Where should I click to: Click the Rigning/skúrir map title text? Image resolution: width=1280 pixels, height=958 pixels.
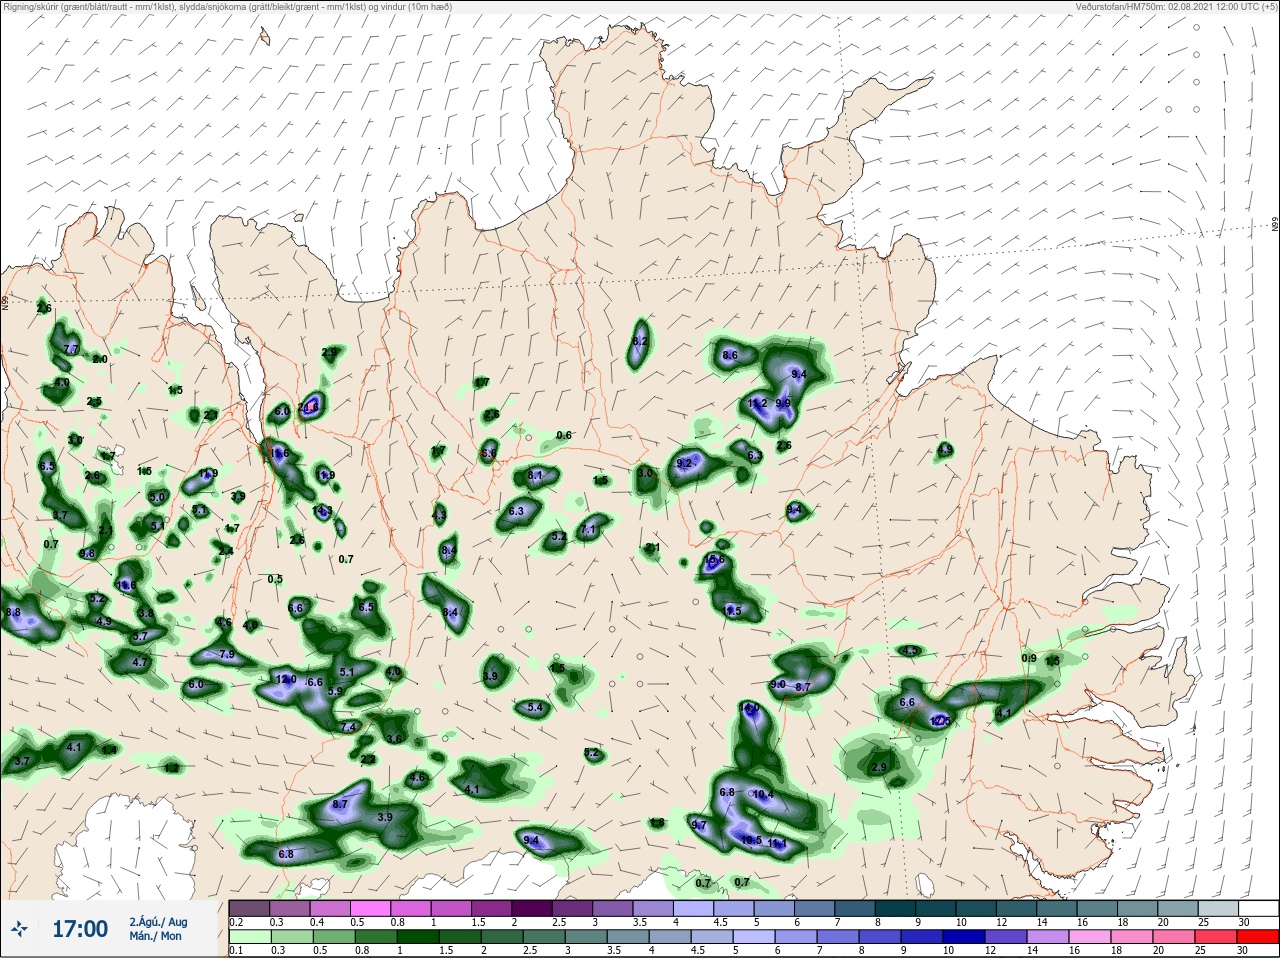pyautogui.click(x=226, y=6)
